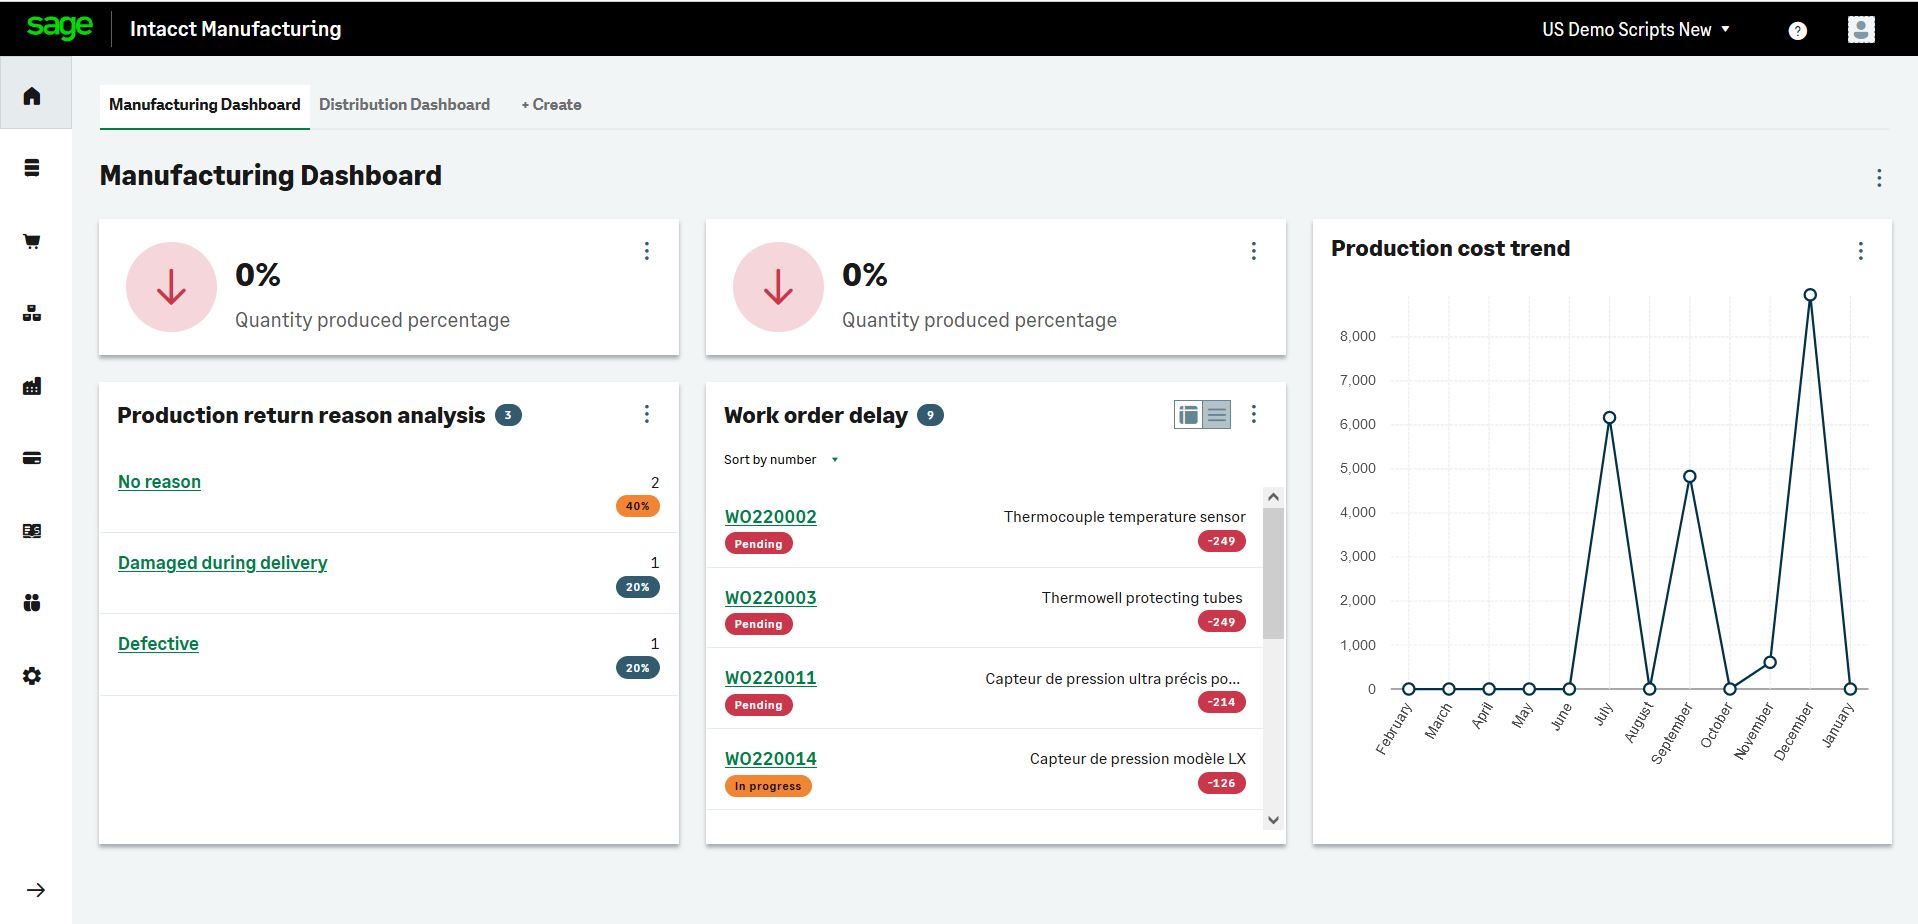The image size is (1918, 924).
Task: Click the Help question mark icon
Action: [x=1797, y=29]
